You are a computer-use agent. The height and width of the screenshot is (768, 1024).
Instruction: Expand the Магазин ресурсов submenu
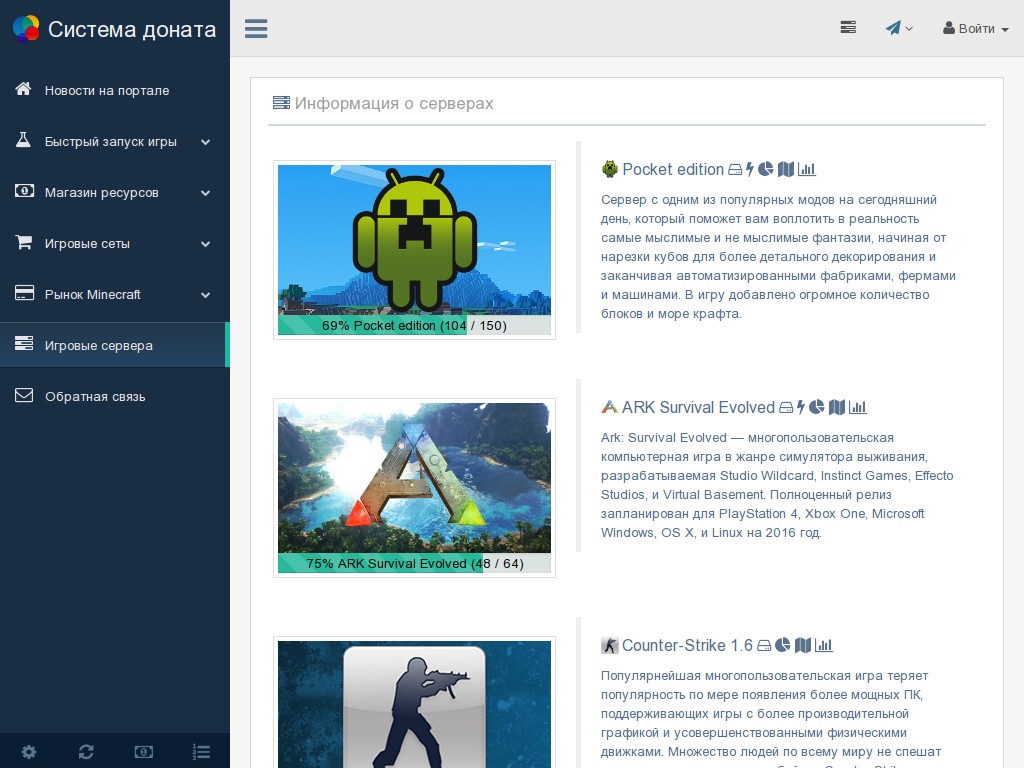114,193
